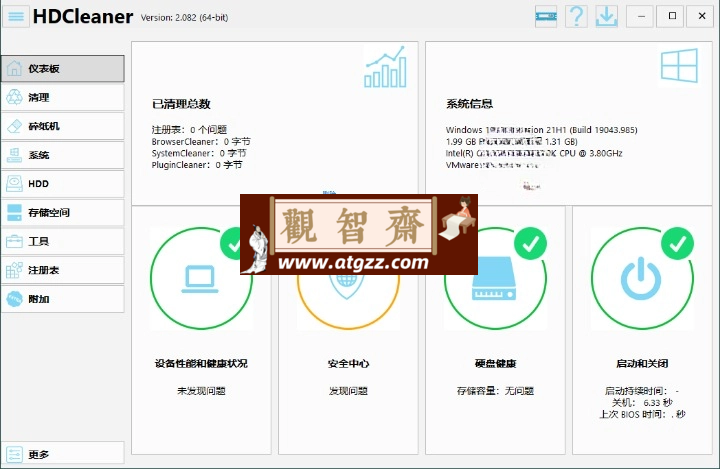The height and width of the screenshot is (469, 720).
Task: Click the PluginCleaner: 0 字节 line
Action: (197, 164)
